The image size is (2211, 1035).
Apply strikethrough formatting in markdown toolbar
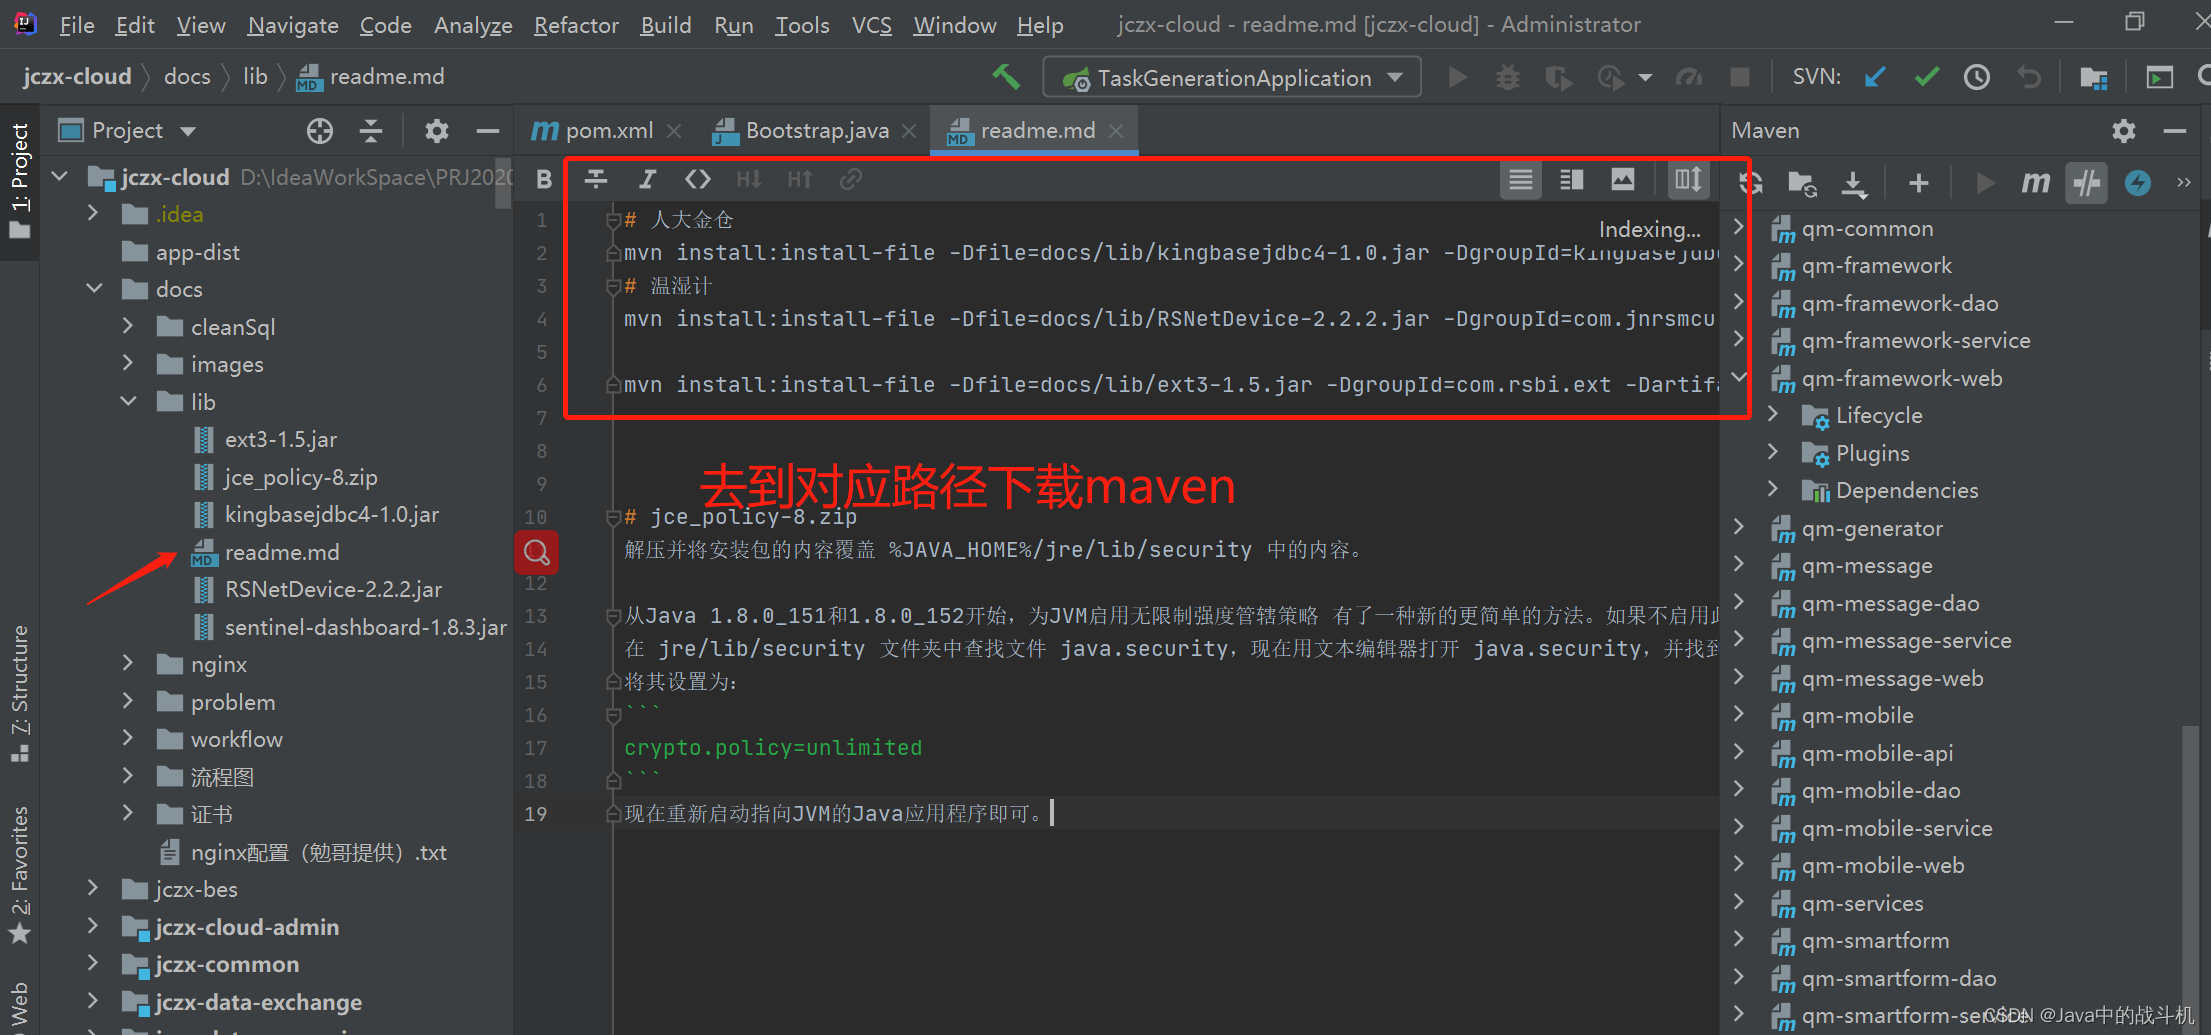(x=596, y=179)
